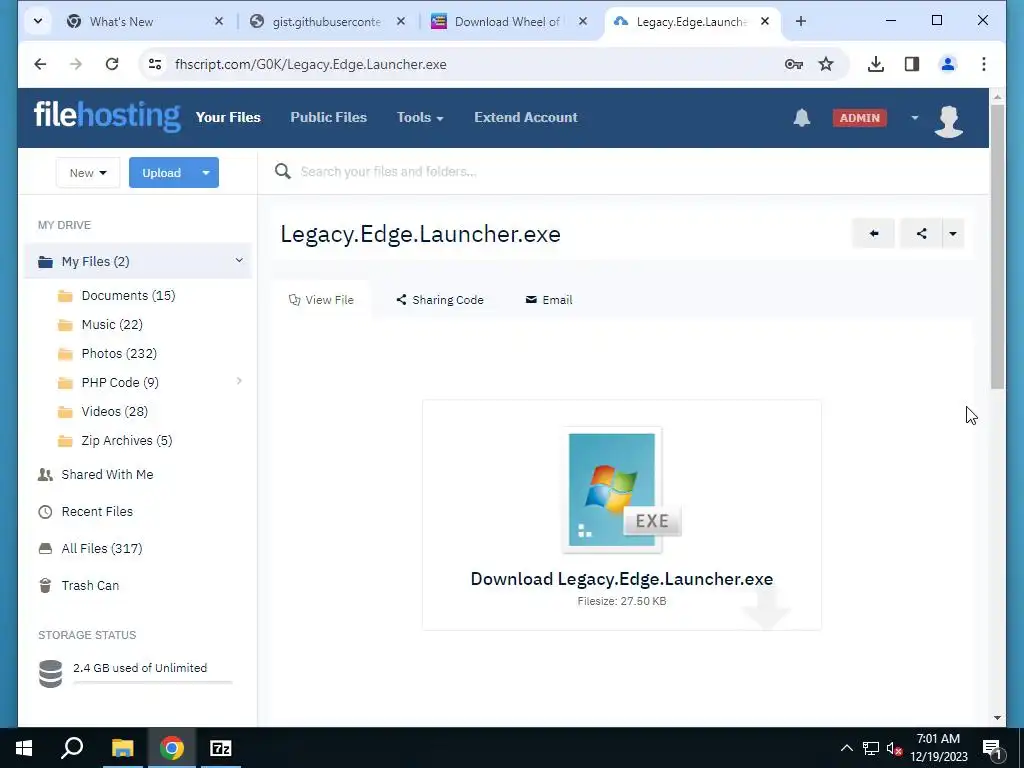Click the blue Upload button

[x=161, y=172]
